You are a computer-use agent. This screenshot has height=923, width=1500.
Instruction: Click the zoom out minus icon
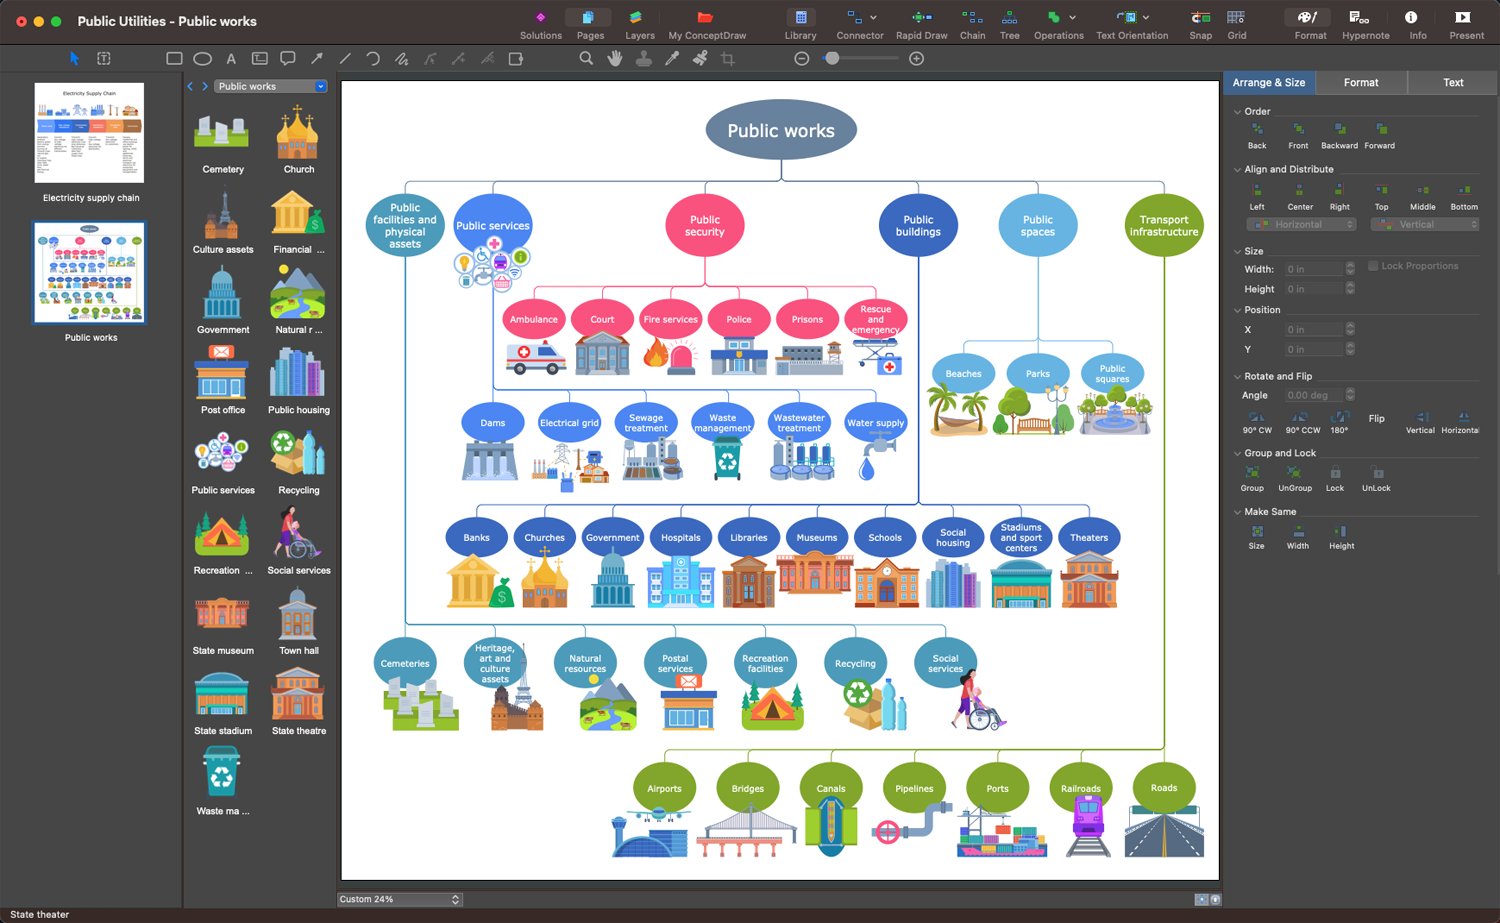802,59
